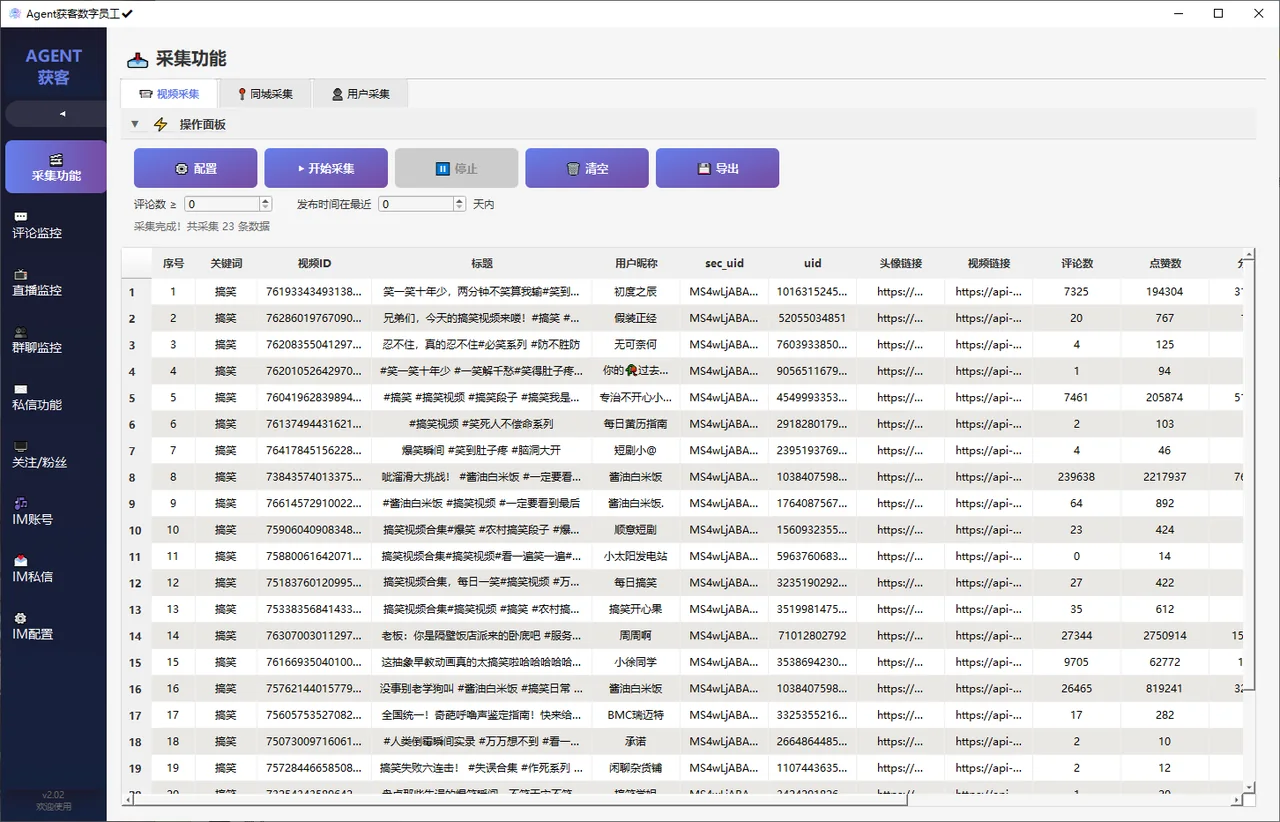This screenshot has height=822, width=1280.
Task: Select IM私信 sidebar entry
Action: [33, 569]
